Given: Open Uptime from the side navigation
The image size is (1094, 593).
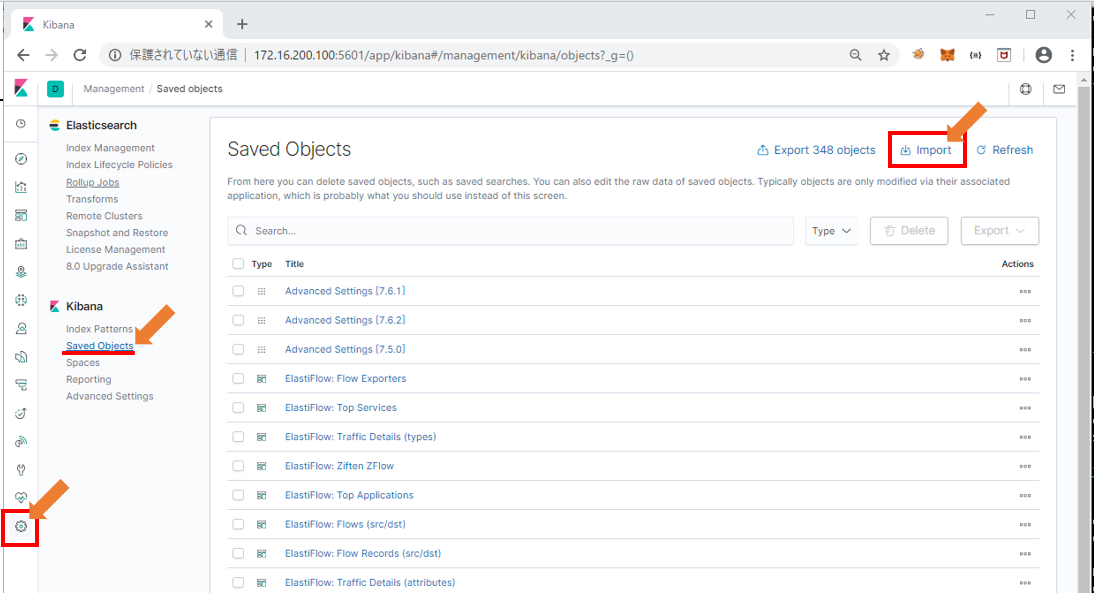Looking at the screenshot, I should click(21, 414).
